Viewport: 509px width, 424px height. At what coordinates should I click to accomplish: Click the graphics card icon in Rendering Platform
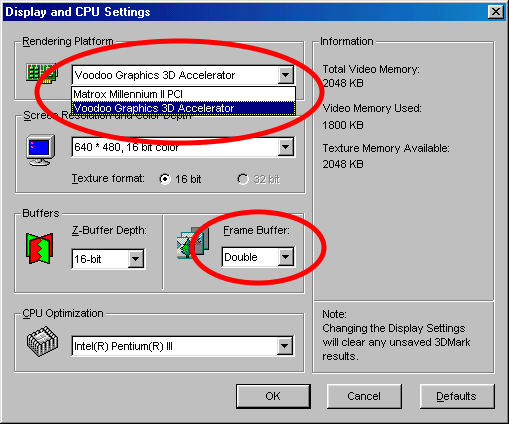(x=41, y=73)
